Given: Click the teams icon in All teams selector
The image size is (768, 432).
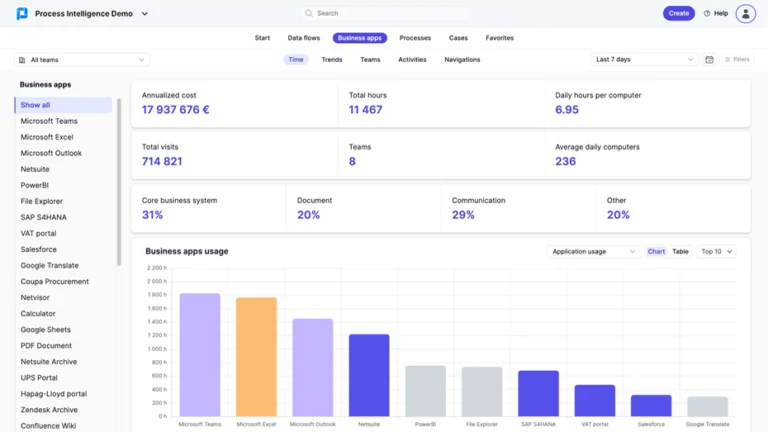Looking at the screenshot, I should click(23, 60).
